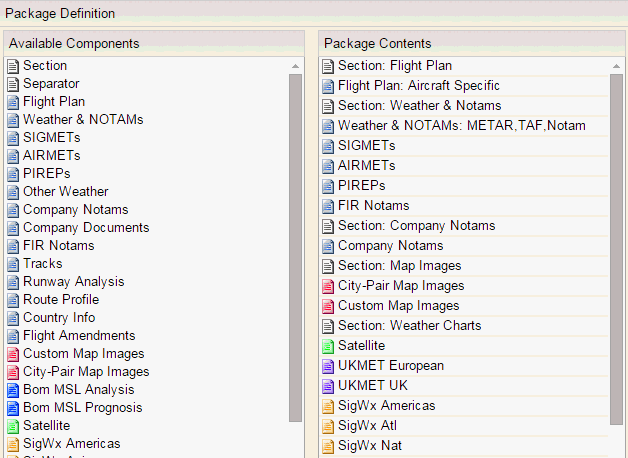Click orange SigWx Americas icon in Available Components
This screenshot has height=458, width=628.
click(13, 444)
